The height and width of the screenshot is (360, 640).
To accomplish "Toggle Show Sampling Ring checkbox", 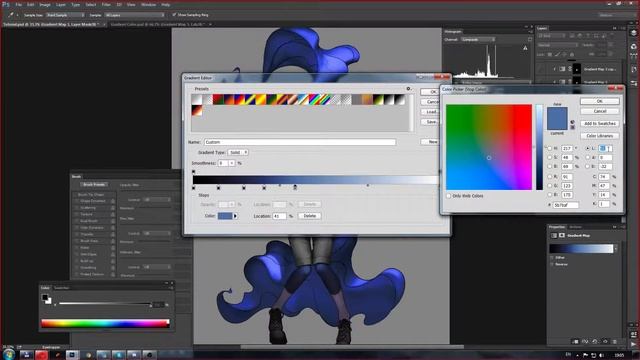I will [174, 15].
